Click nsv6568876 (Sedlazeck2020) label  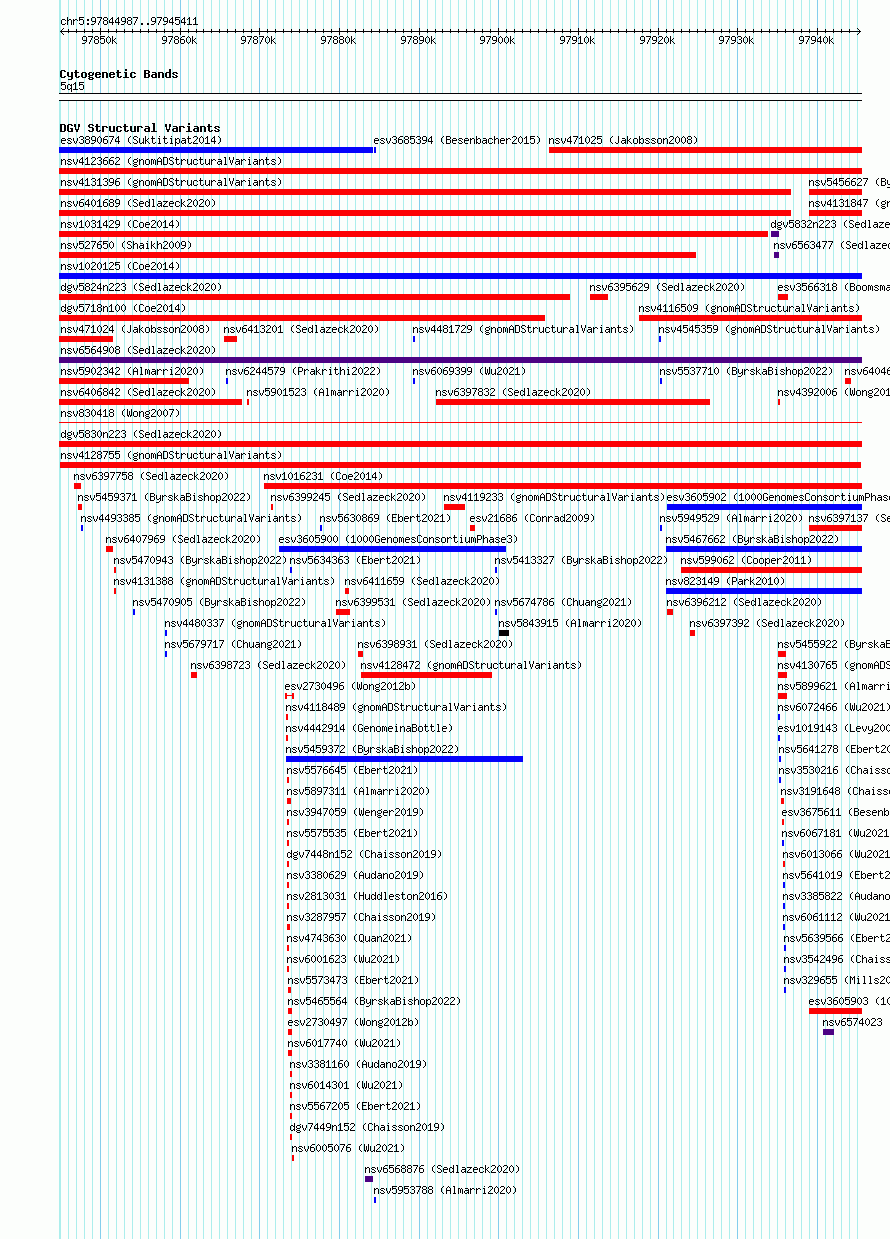pyautogui.click(x=442, y=1169)
